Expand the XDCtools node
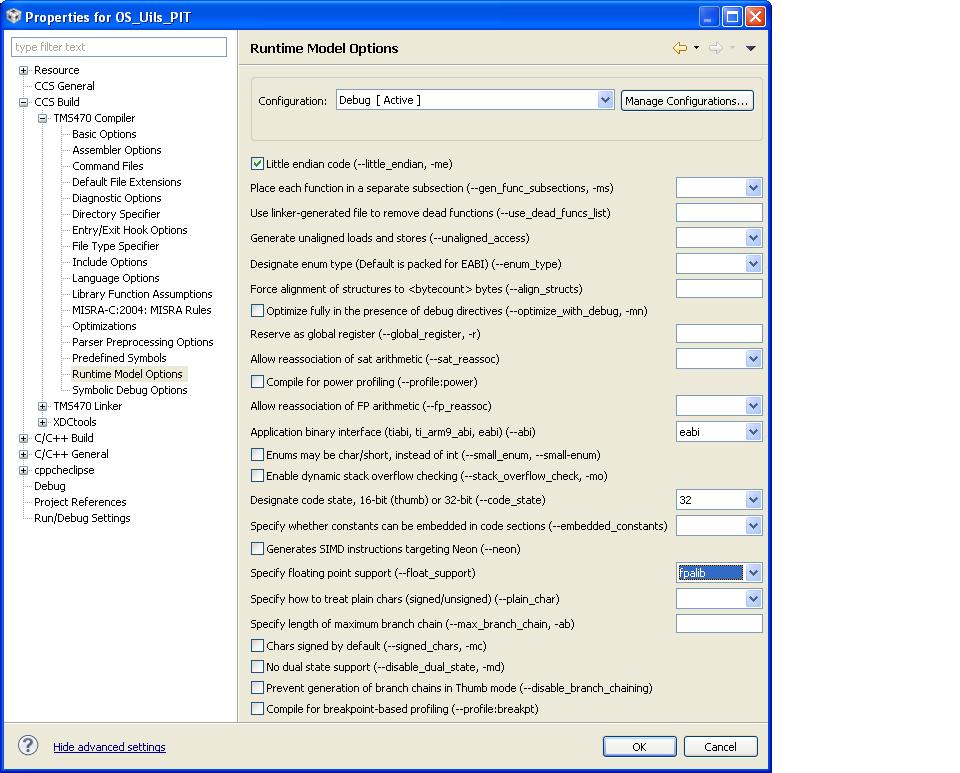 coord(42,422)
